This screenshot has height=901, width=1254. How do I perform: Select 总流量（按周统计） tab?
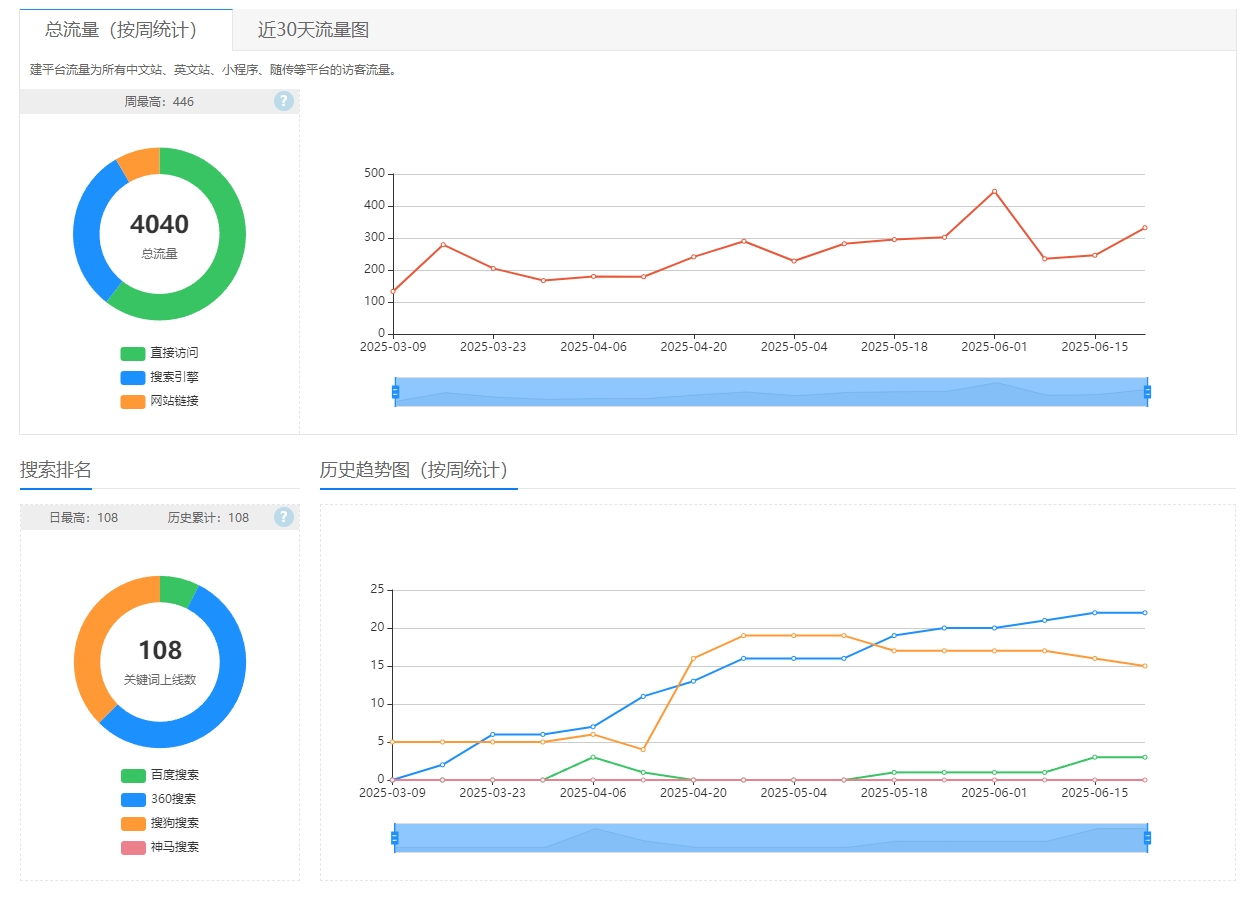[x=121, y=30]
